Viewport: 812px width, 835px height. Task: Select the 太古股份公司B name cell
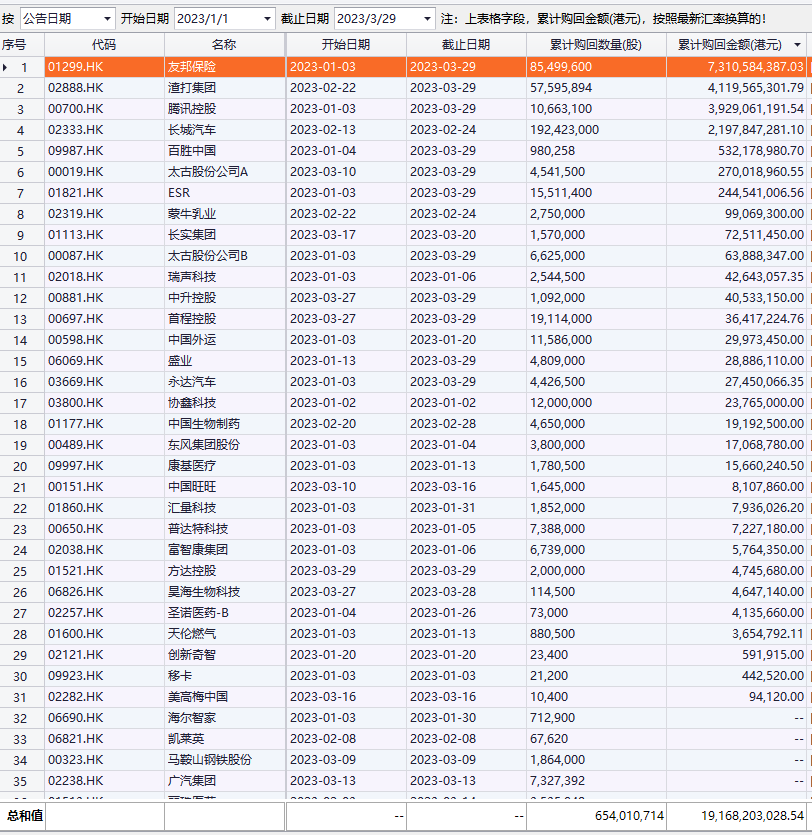click(x=224, y=256)
